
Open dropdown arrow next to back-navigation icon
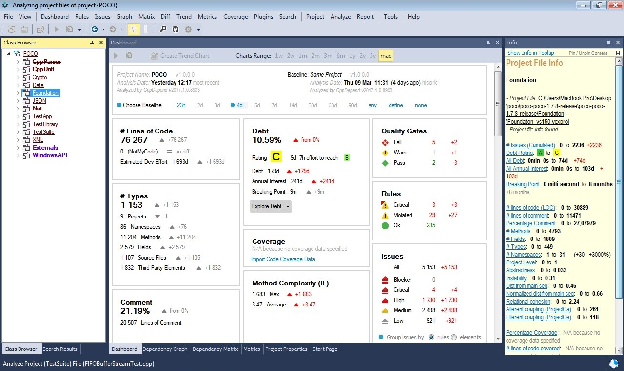tap(104, 29)
